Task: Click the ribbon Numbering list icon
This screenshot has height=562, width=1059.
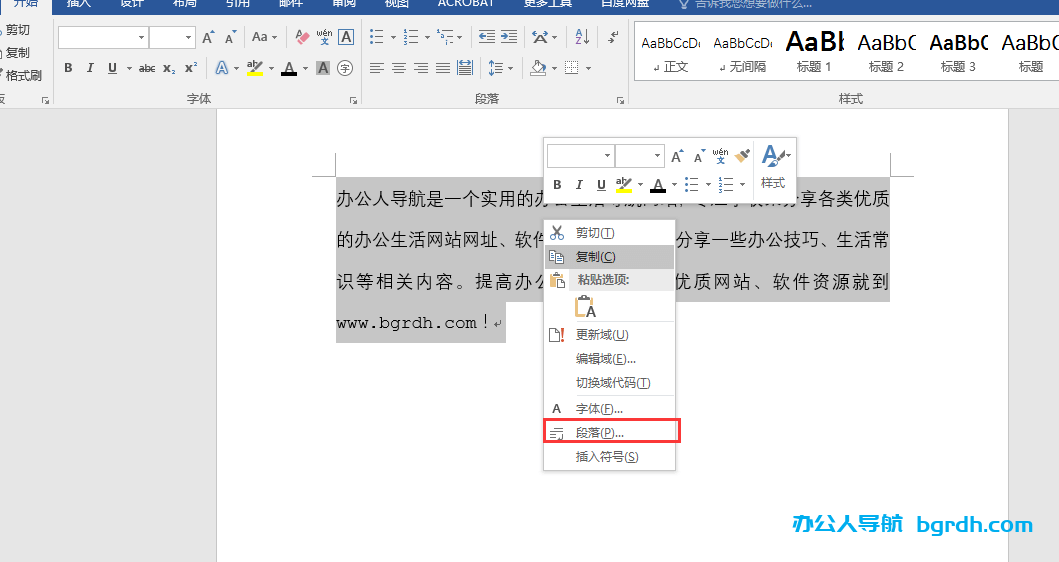Action: [411, 36]
